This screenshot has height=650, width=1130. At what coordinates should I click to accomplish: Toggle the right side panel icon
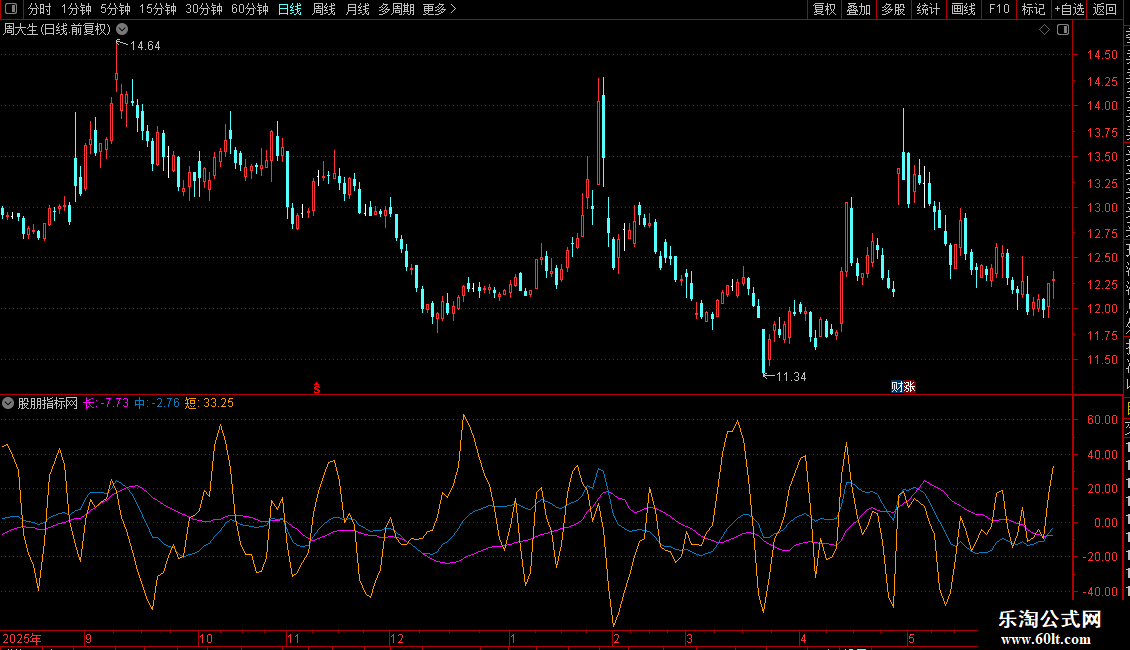[x=1063, y=30]
